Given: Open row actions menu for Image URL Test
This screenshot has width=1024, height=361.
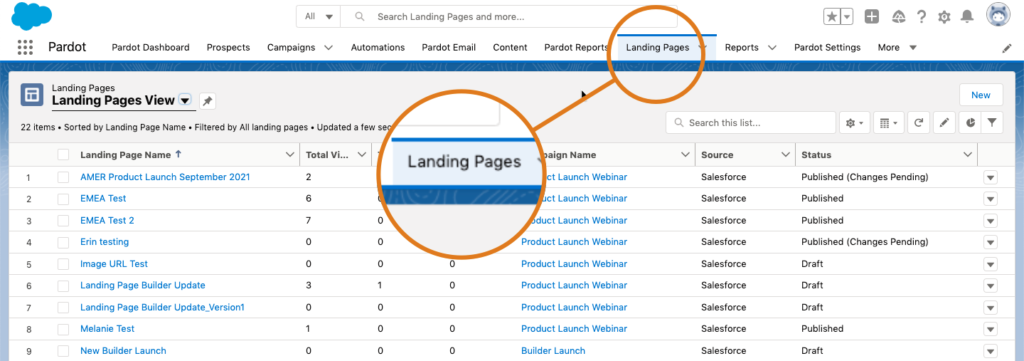Looking at the screenshot, I should coord(991,264).
